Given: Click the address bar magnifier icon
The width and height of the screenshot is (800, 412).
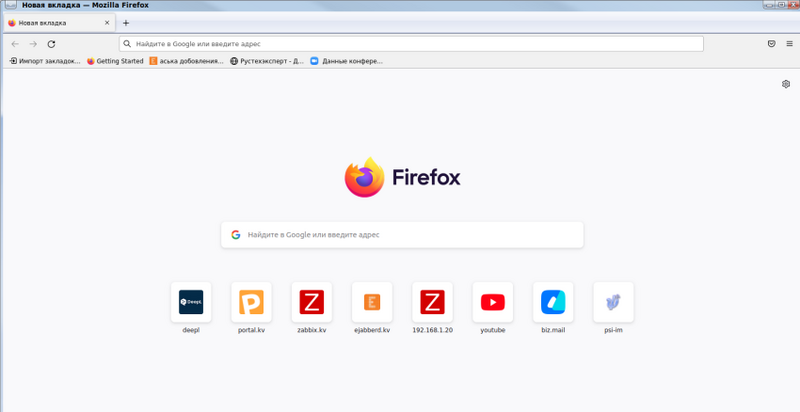Looking at the screenshot, I should (x=128, y=44).
